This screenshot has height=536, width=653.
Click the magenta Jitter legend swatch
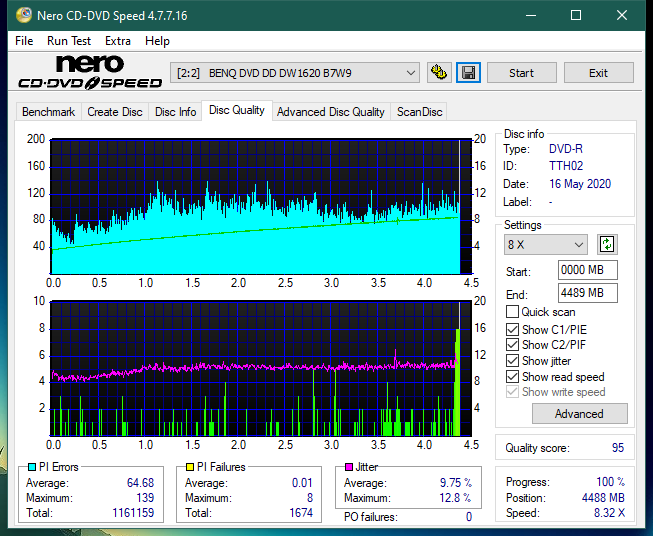pos(349,467)
